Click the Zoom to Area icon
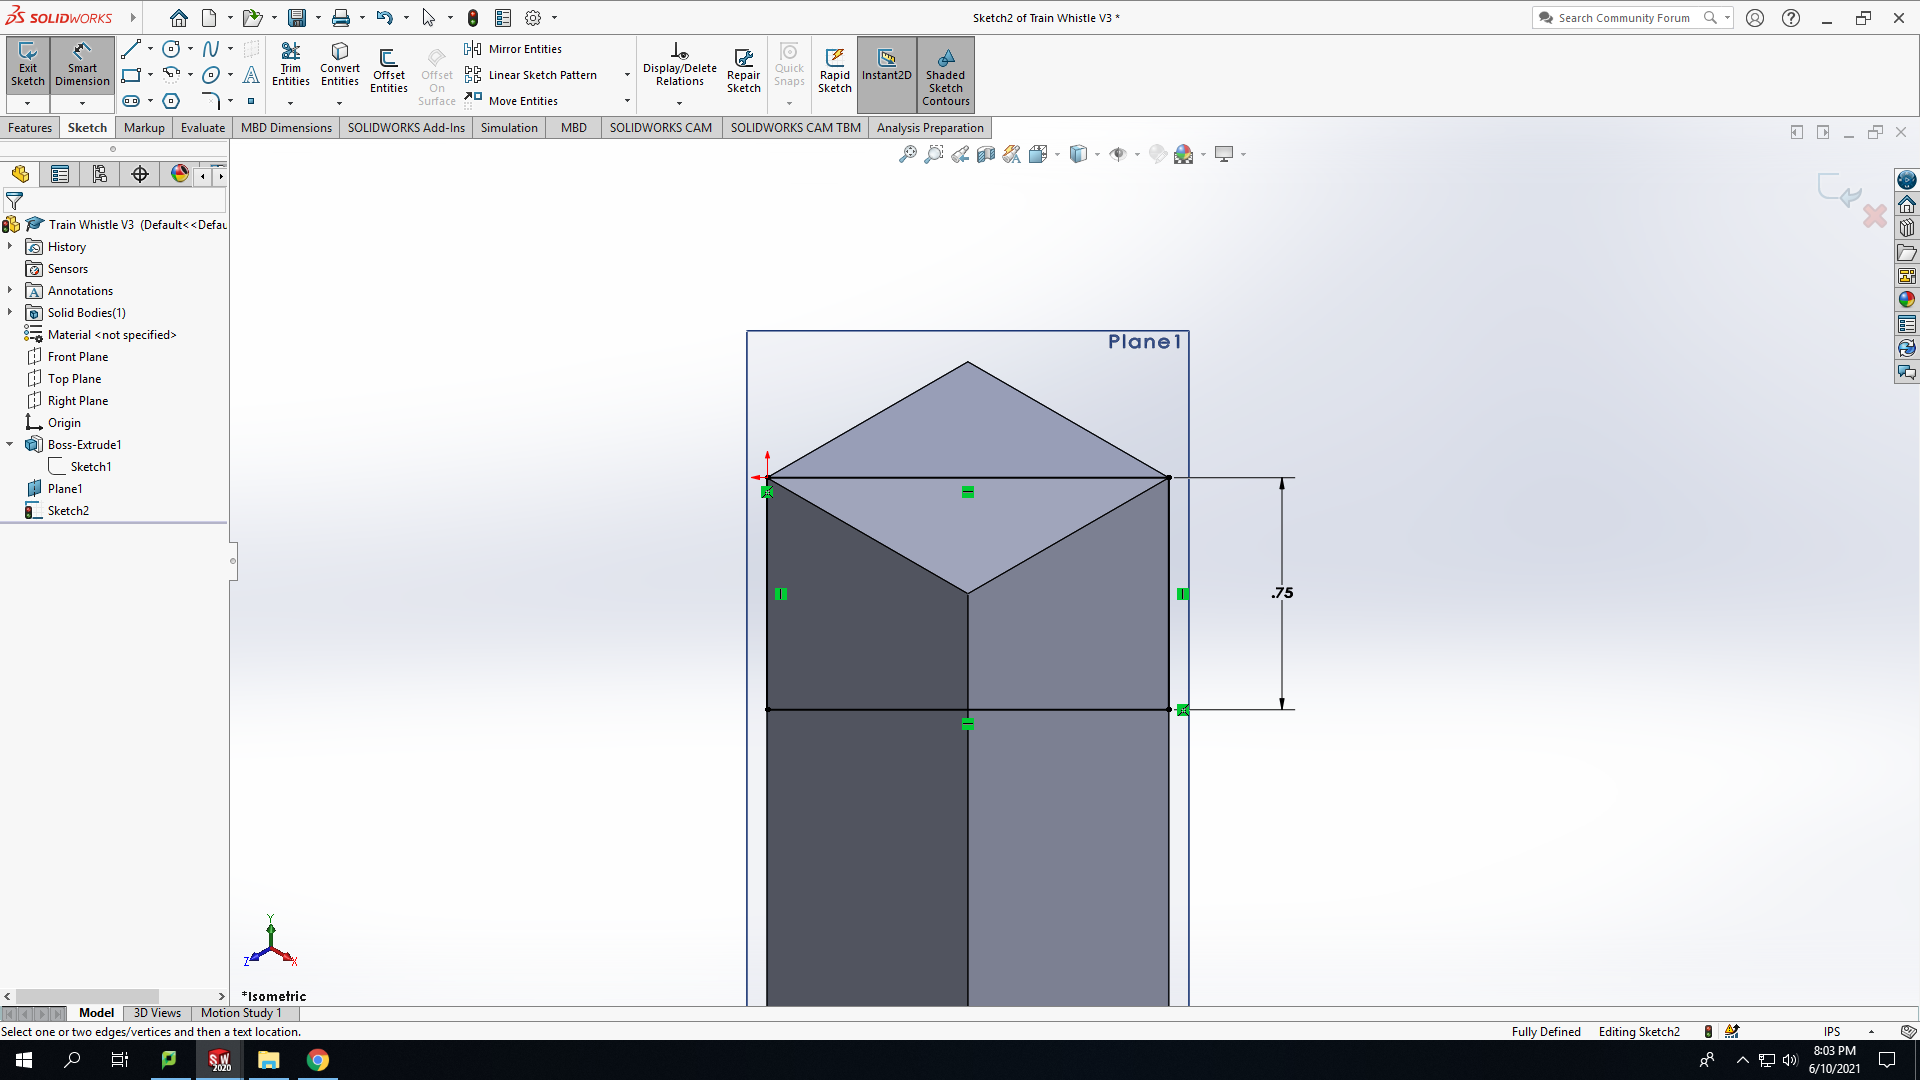The width and height of the screenshot is (1920, 1080). [934, 154]
